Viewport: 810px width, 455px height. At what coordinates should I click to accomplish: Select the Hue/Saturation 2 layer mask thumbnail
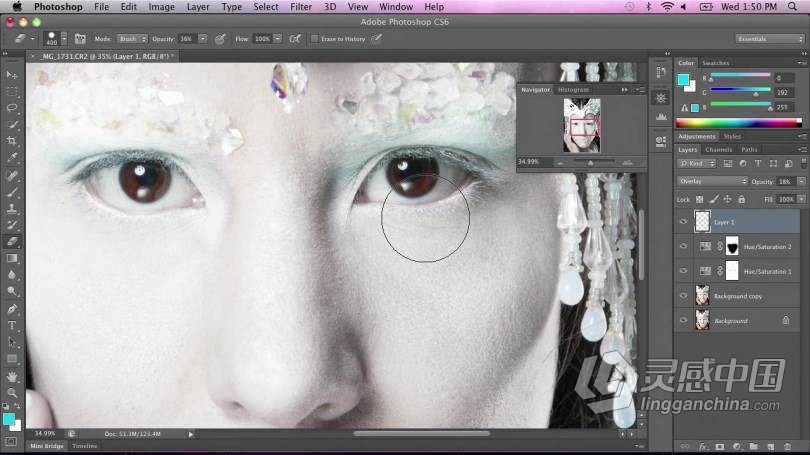(732, 246)
